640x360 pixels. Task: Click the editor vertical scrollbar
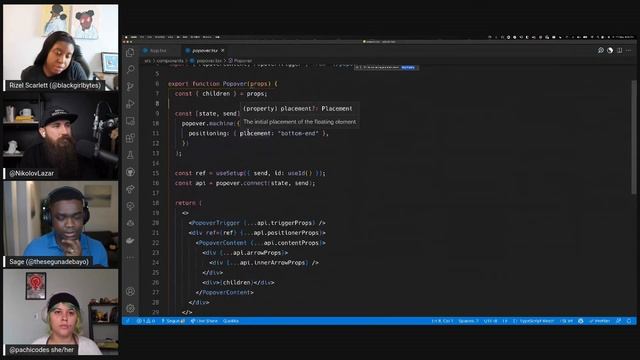pyautogui.click(x=633, y=137)
